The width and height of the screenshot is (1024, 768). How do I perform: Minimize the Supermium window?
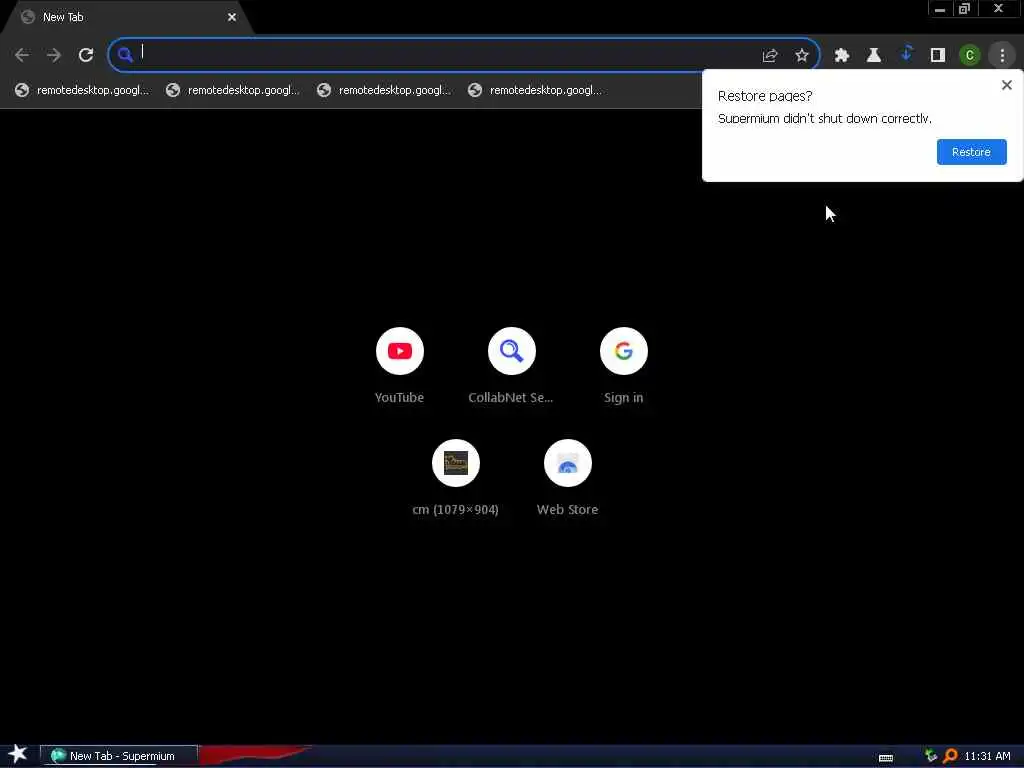(x=940, y=9)
